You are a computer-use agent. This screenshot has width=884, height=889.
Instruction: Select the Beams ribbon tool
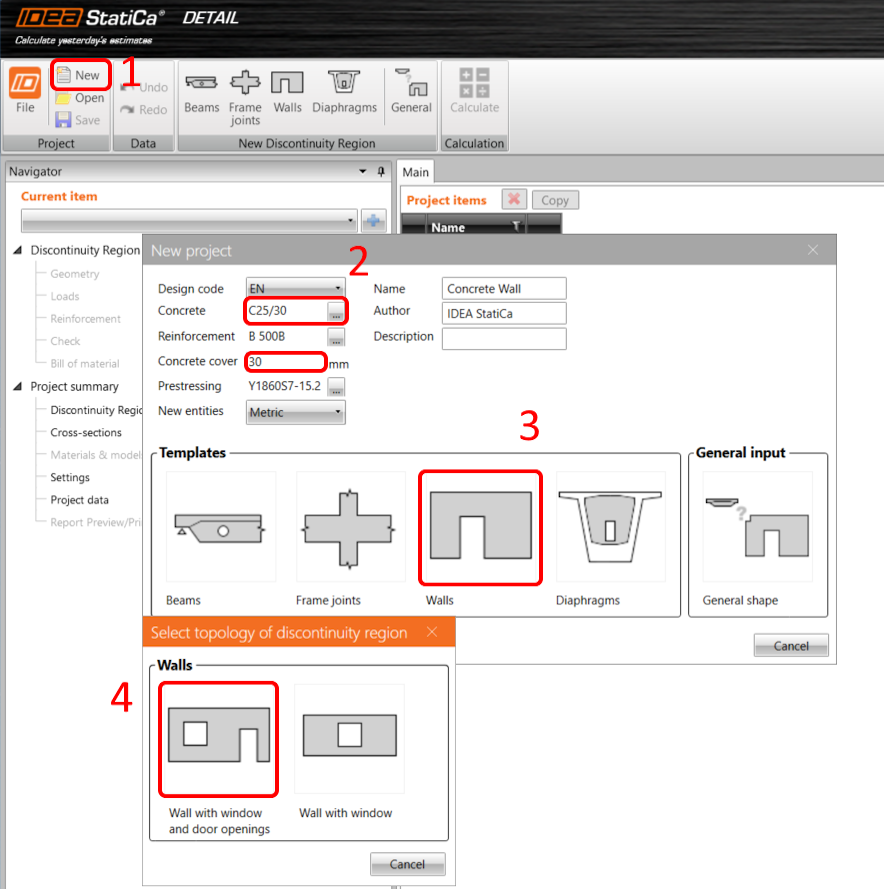coord(201,94)
